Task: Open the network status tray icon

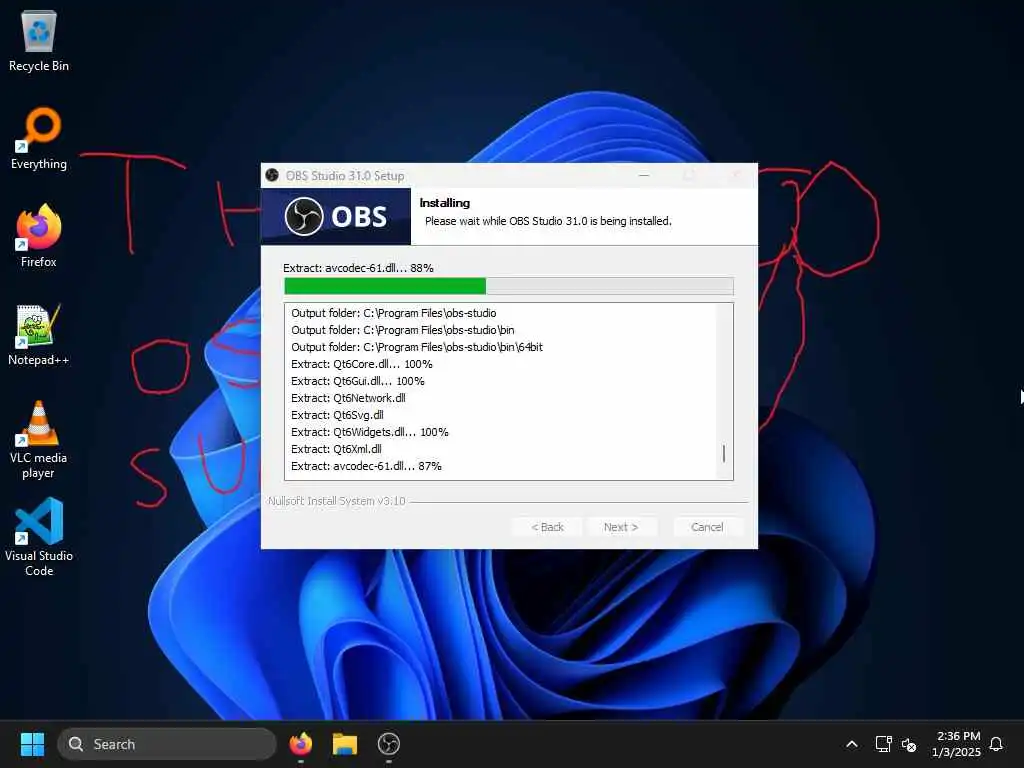Action: (883, 744)
